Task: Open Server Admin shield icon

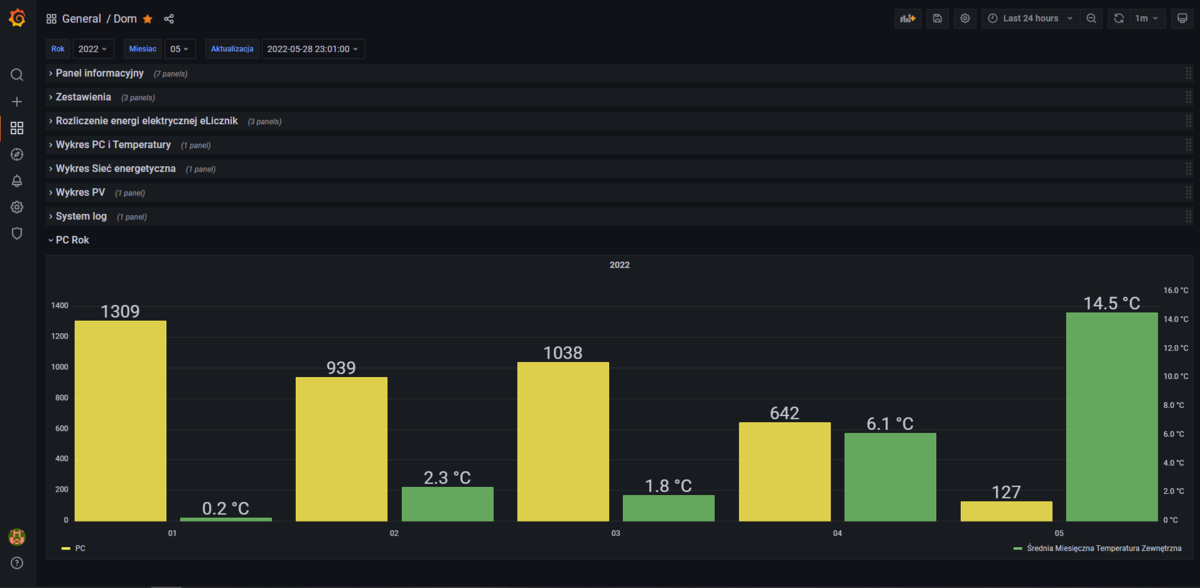Action: [x=17, y=233]
